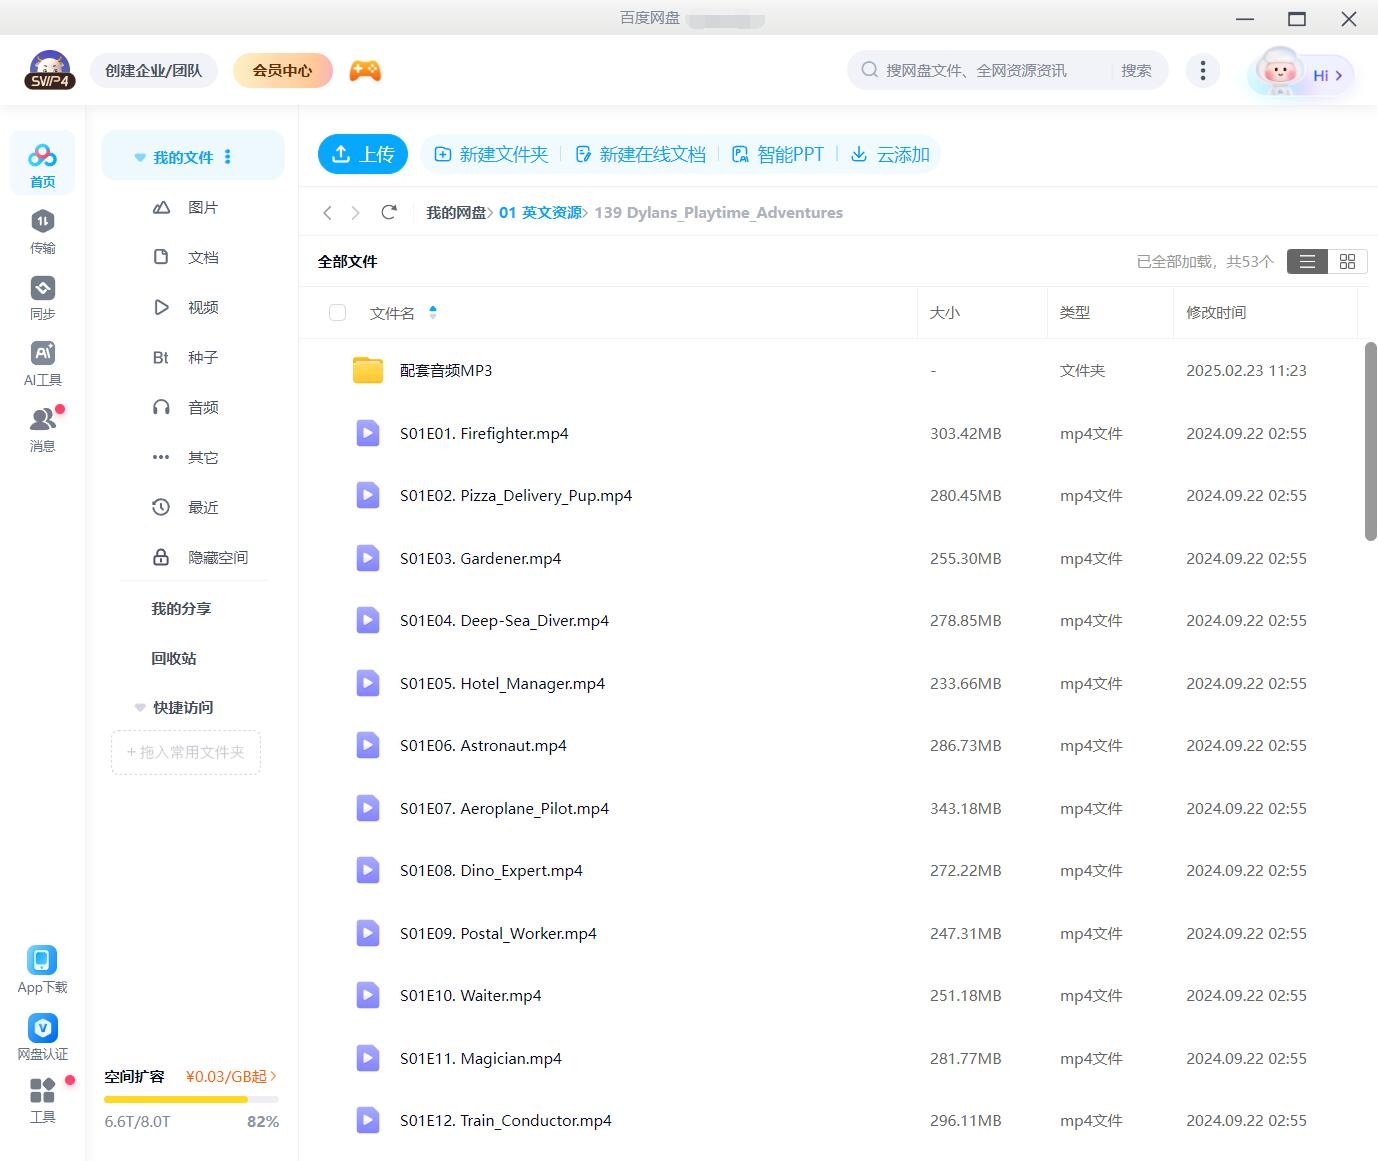The width and height of the screenshot is (1378, 1161).
Task: Click the App下载 phone icon
Action: tap(42, 970)
